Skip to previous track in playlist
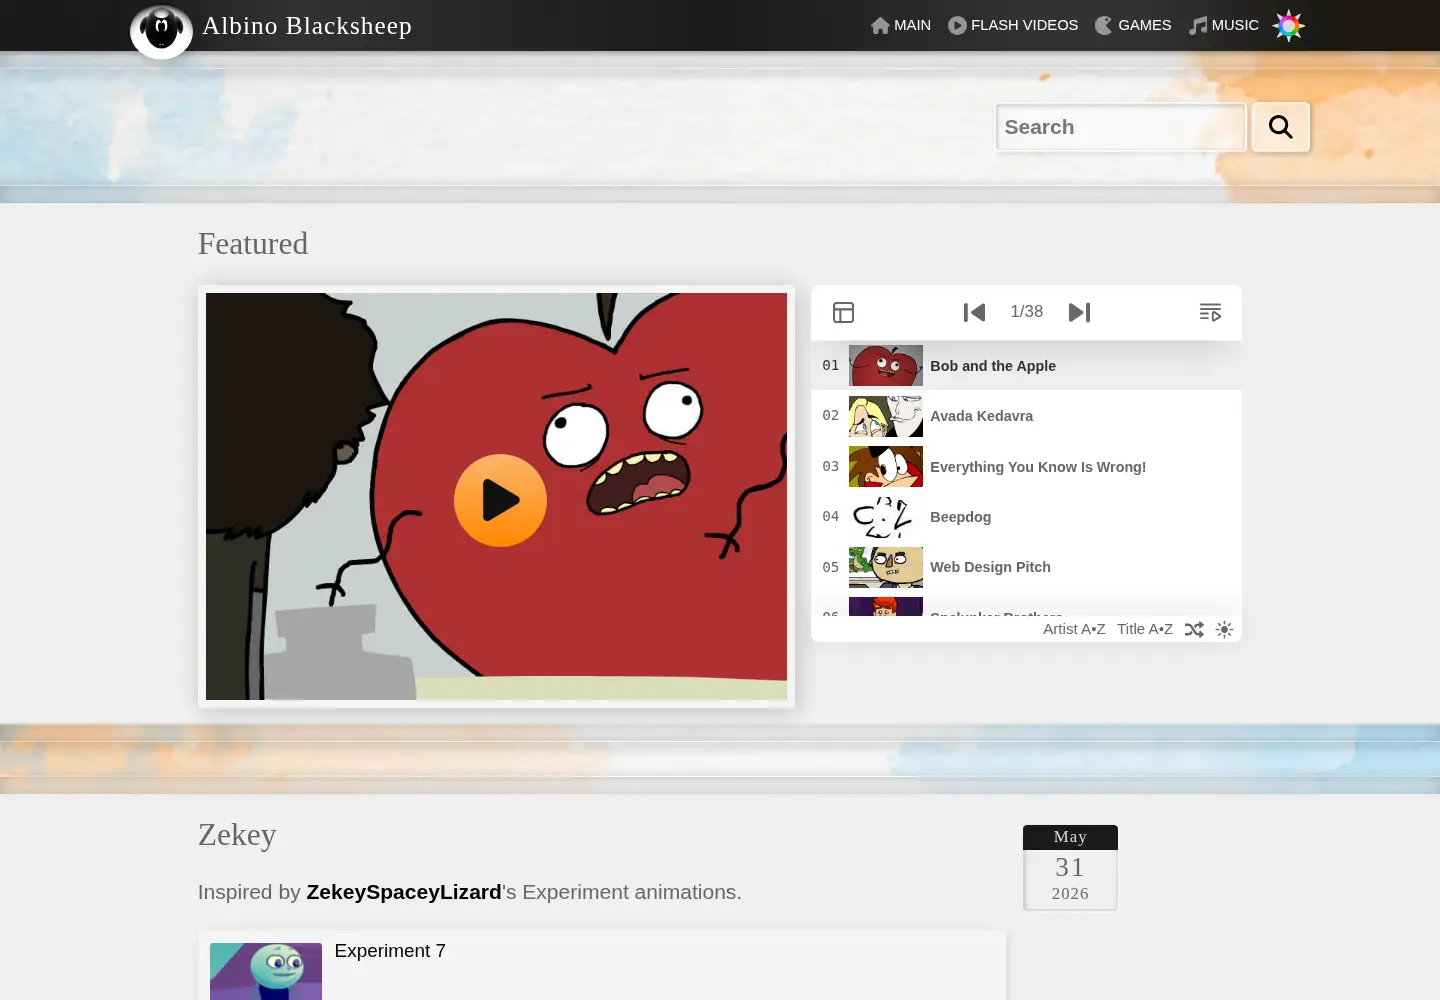This screenshot has height=1000, width=1440. click(974, 312)
